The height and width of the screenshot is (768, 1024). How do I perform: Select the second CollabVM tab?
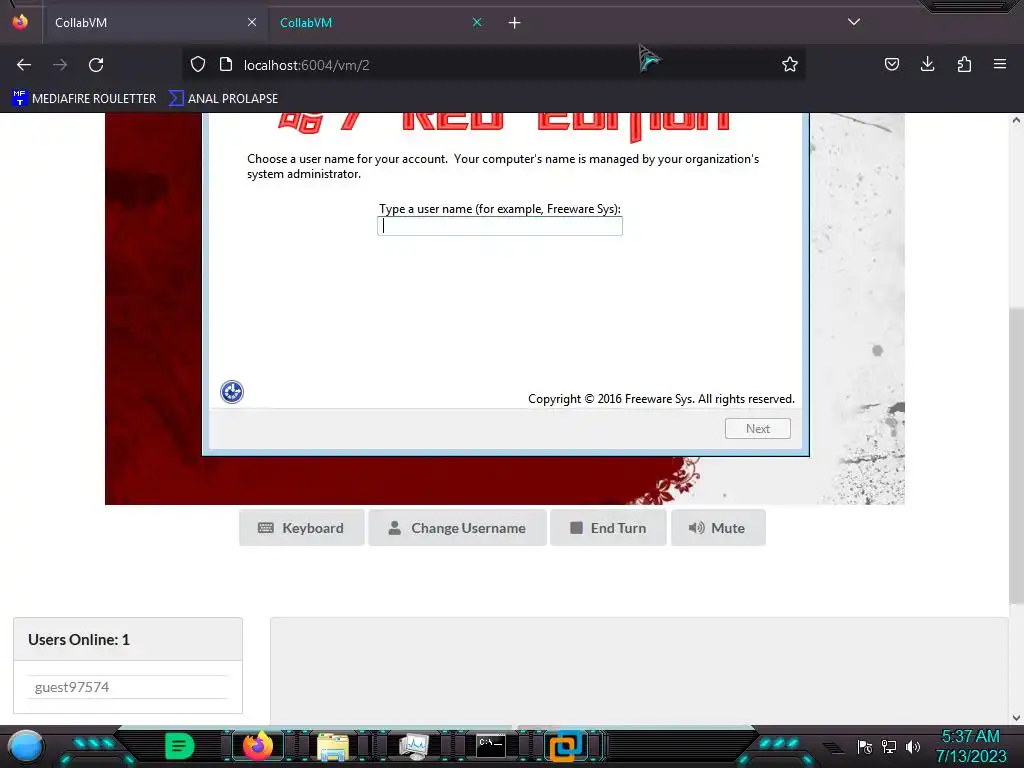380,23
